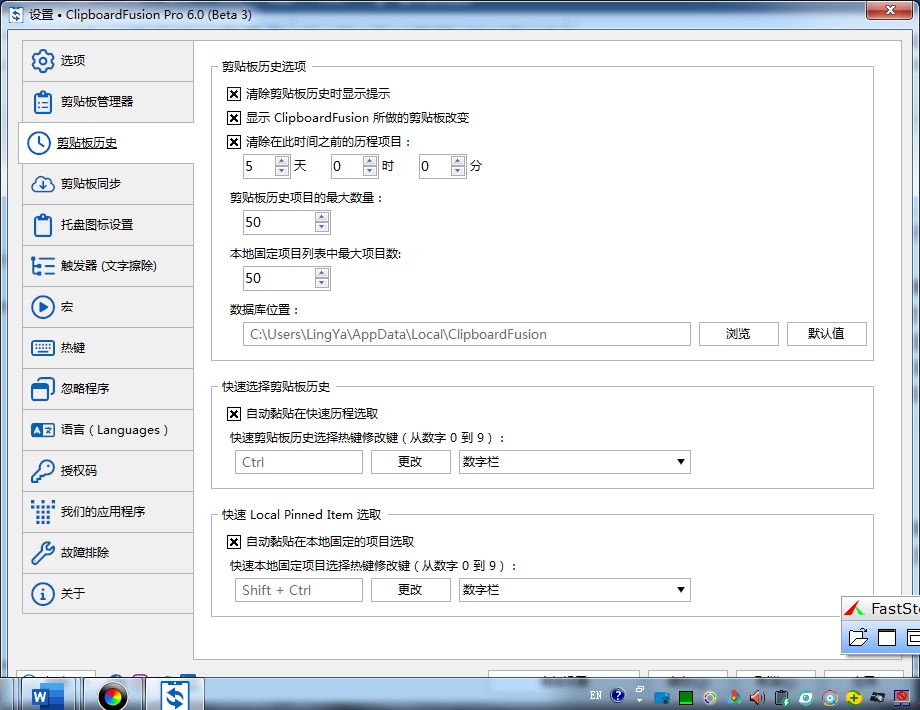This screenshot has height=710, width=920.
Task: Select the 剪贴板历史 clock icon
Action: point(39,143)
